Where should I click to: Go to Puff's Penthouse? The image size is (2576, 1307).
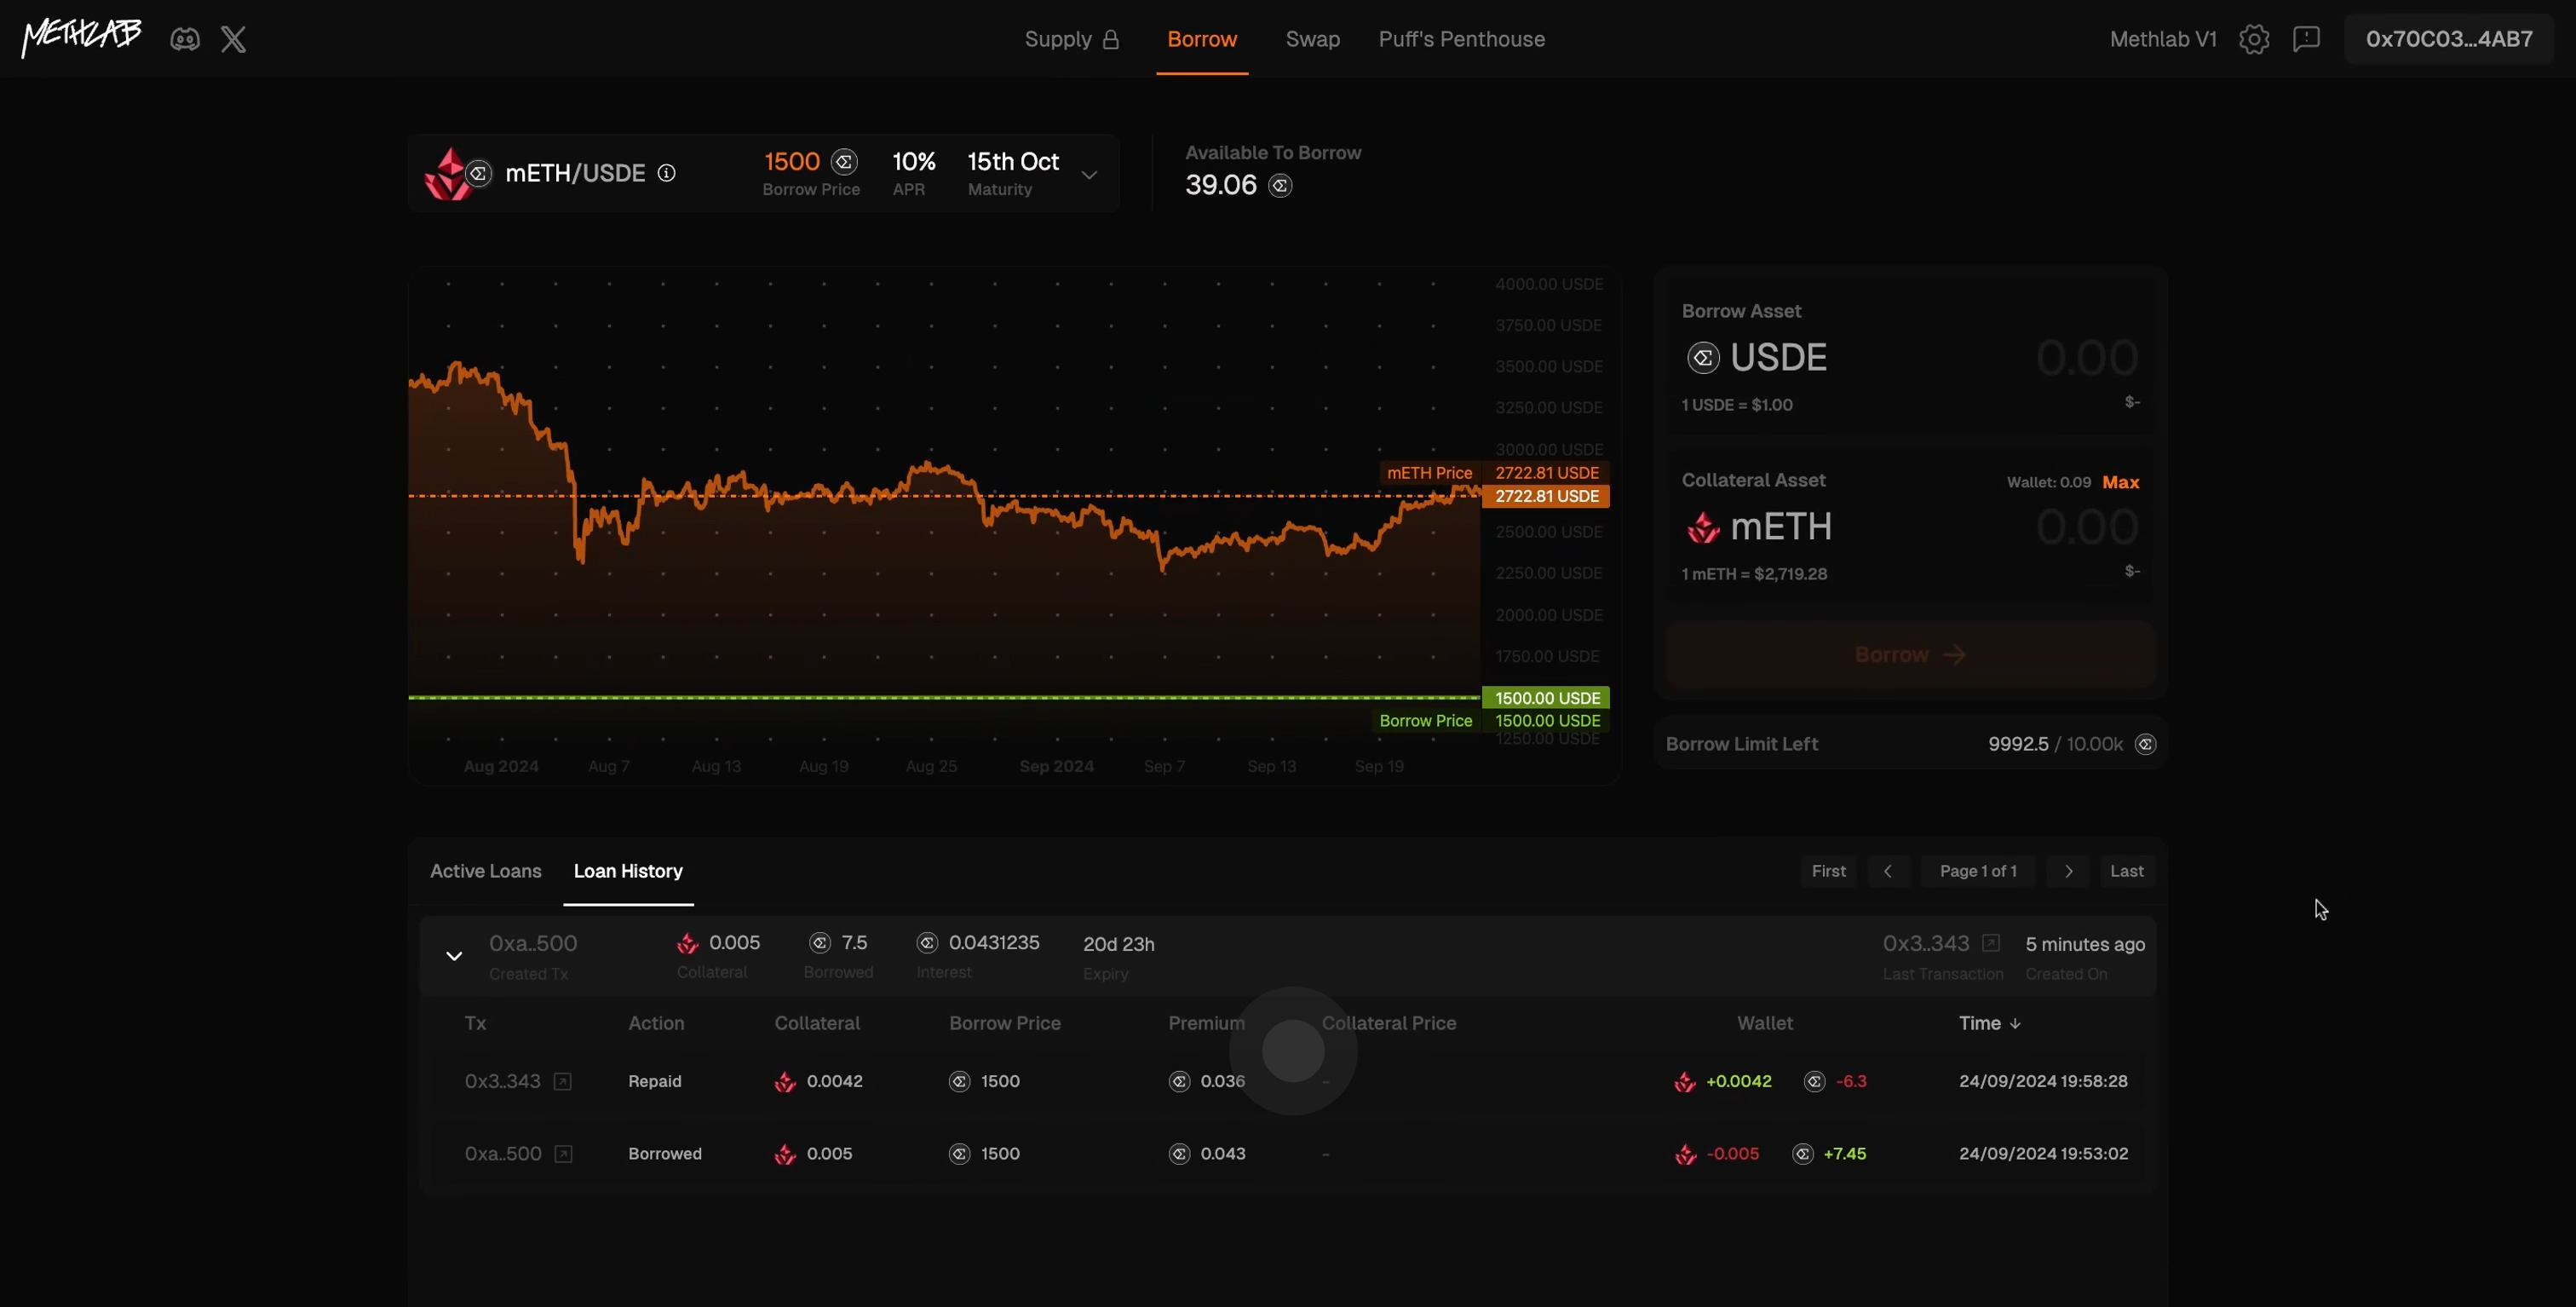pyautogui.click(x=1461, y=39)
